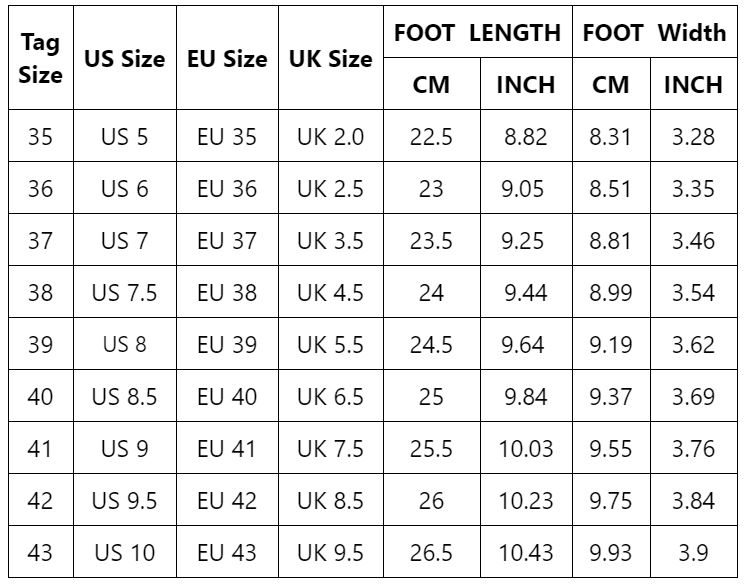Viewport: 749px width, 585px height.
Task: Select the US 10 cell
Action: 124,553
